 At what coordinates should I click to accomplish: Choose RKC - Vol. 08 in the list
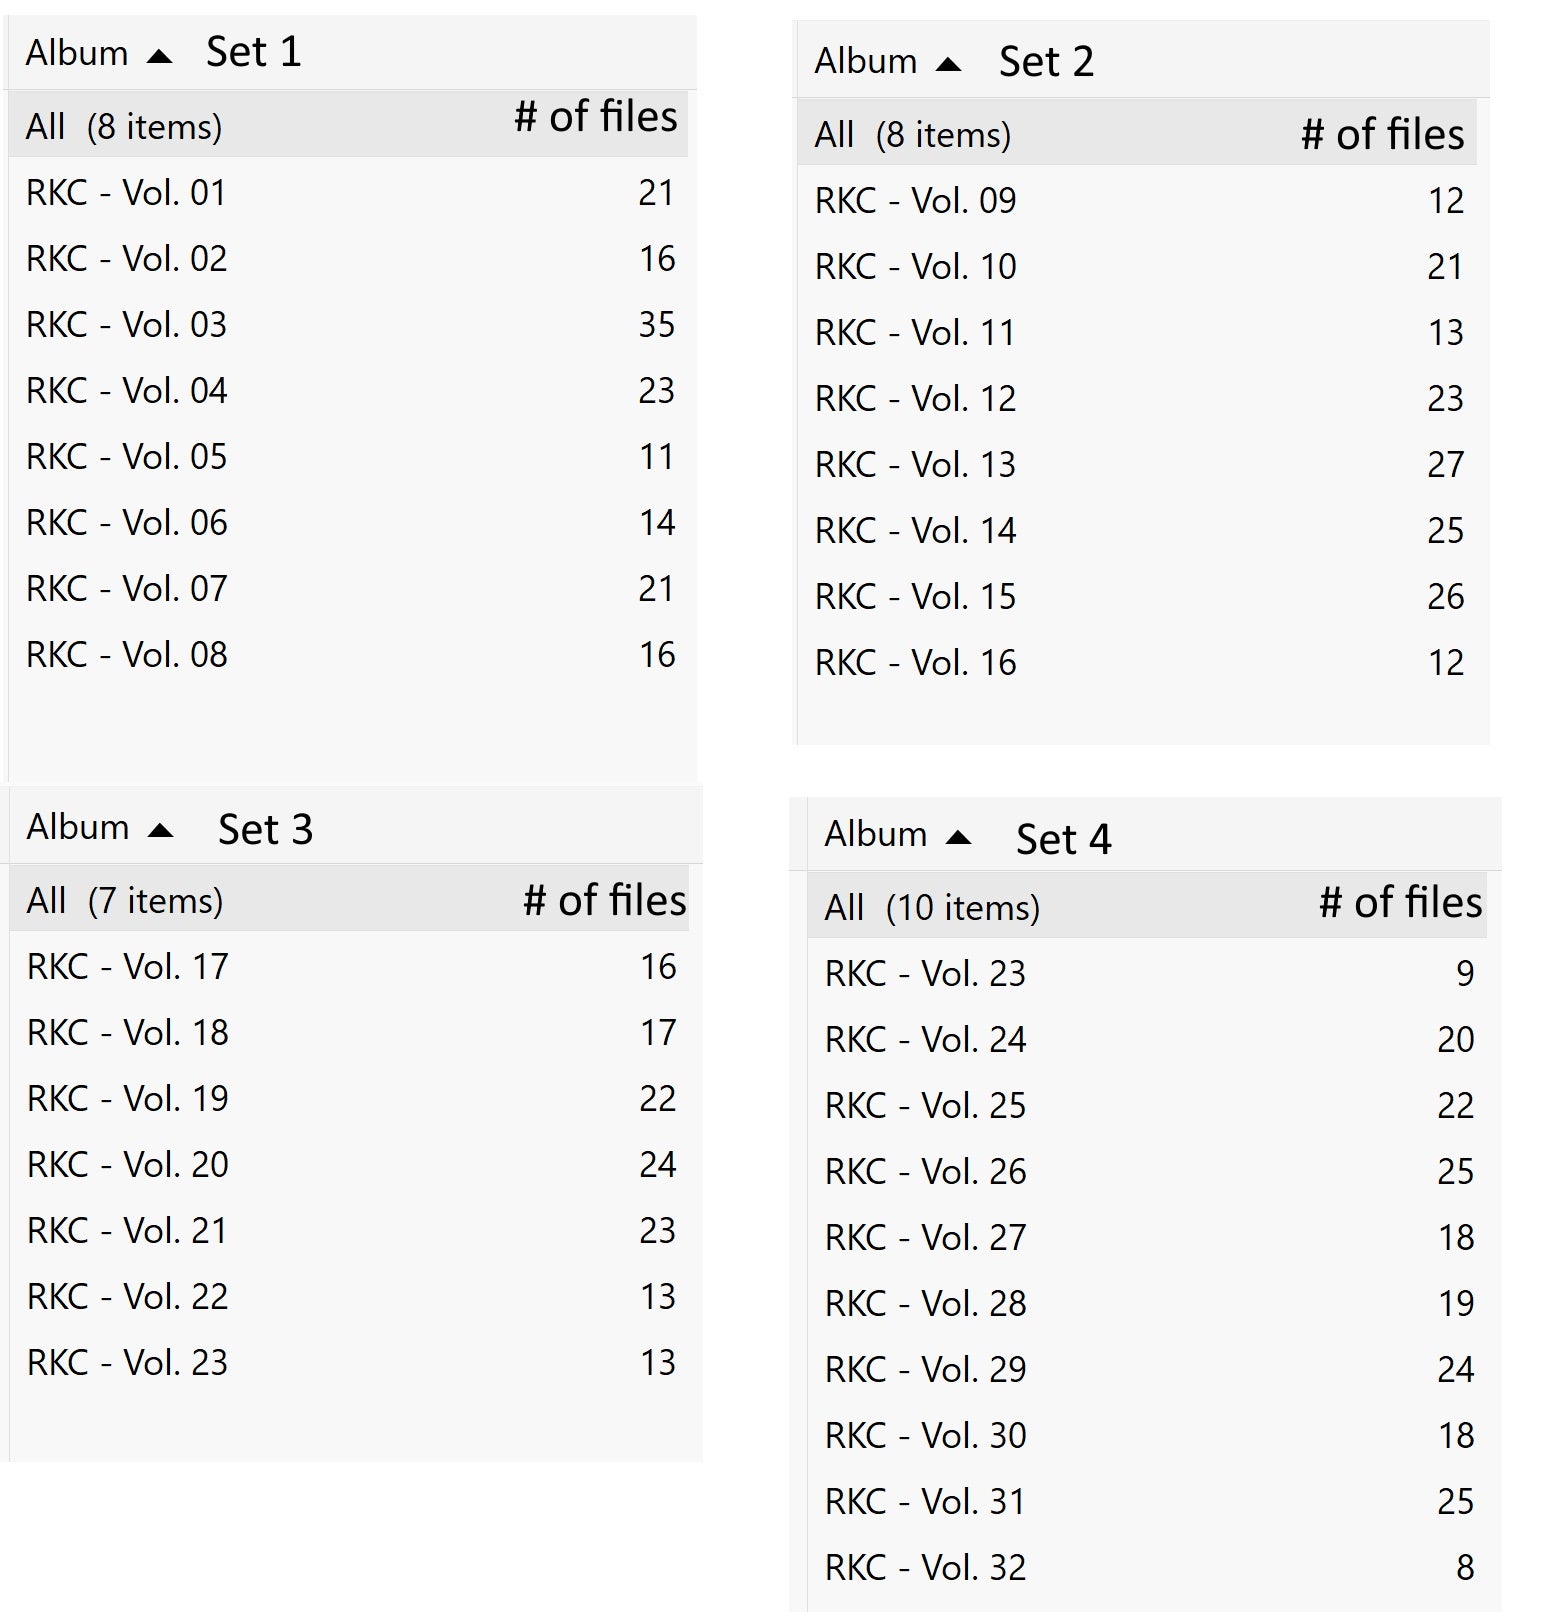pyautogui.click(x=127, y=655)
